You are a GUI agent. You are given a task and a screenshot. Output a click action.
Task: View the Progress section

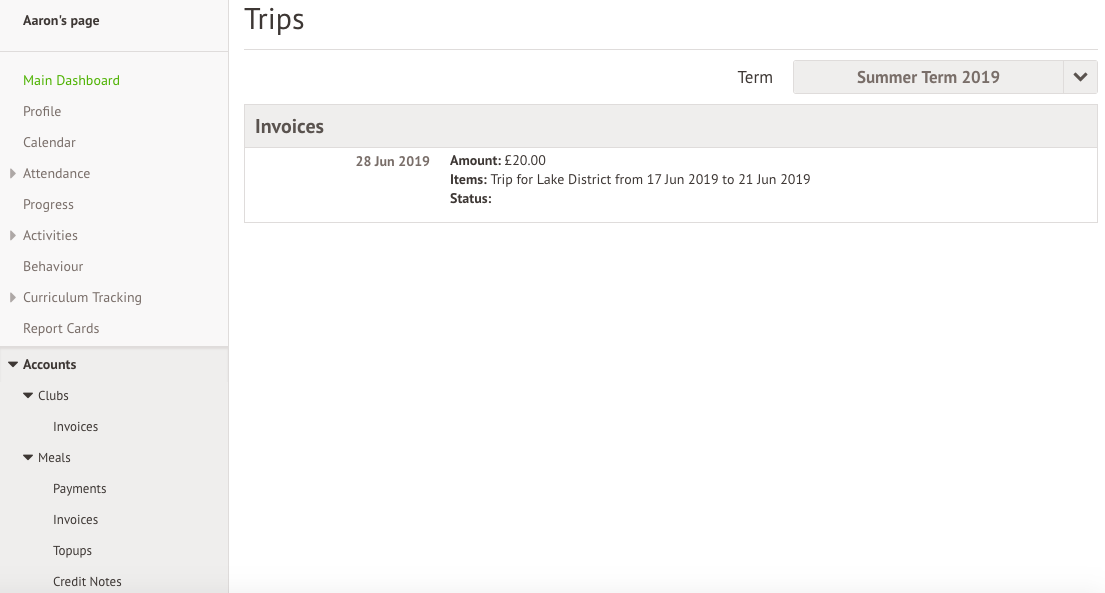pyautogui.click(x=48, y=204)
